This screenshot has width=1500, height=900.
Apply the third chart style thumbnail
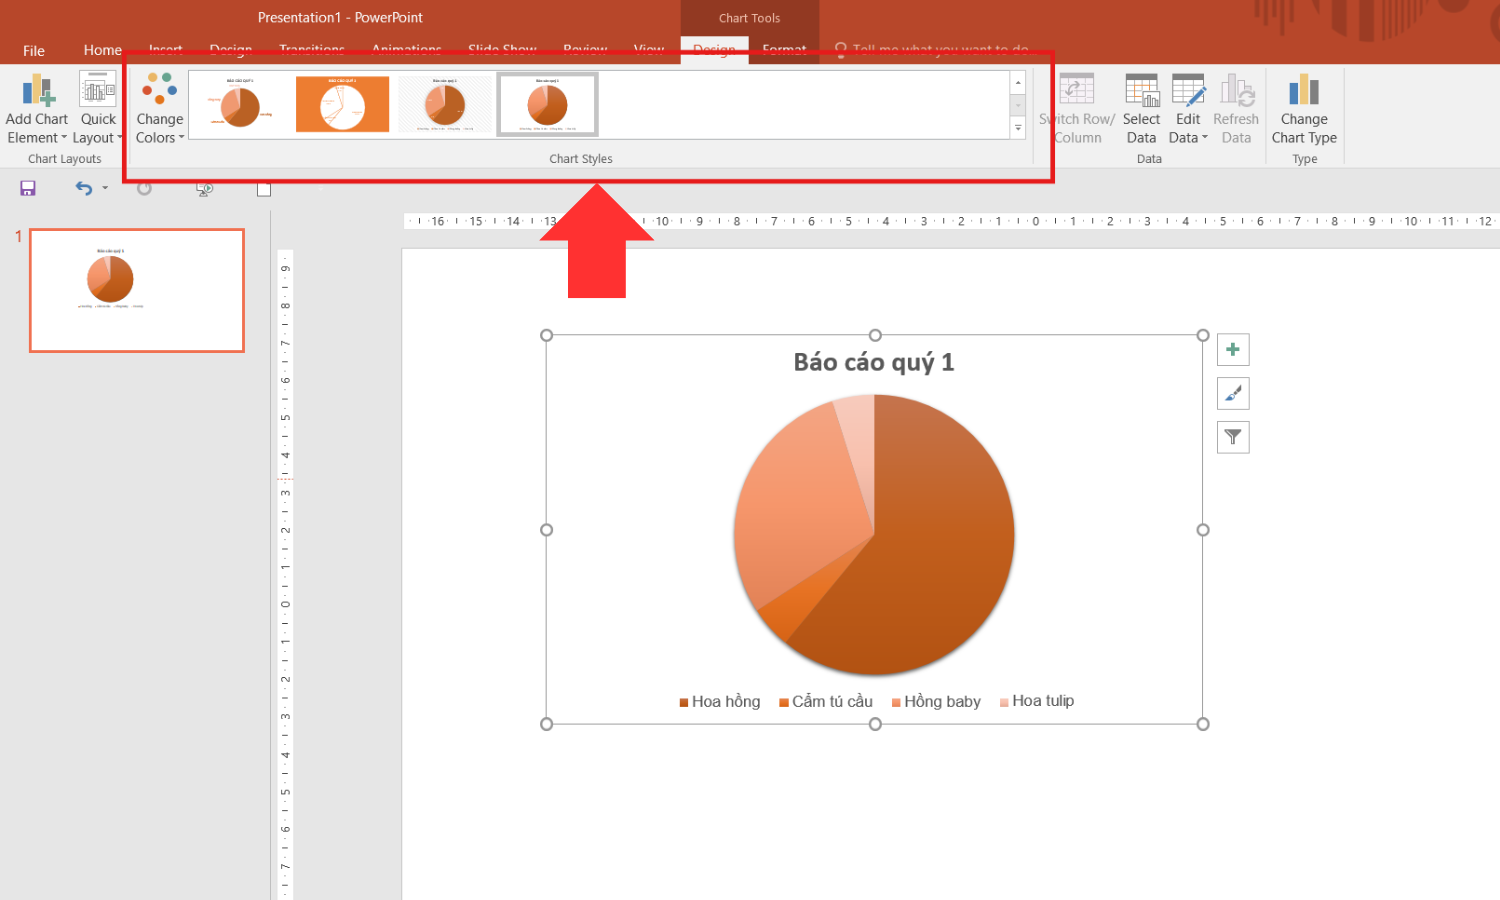pyautogui.click(x=445, y=104)
